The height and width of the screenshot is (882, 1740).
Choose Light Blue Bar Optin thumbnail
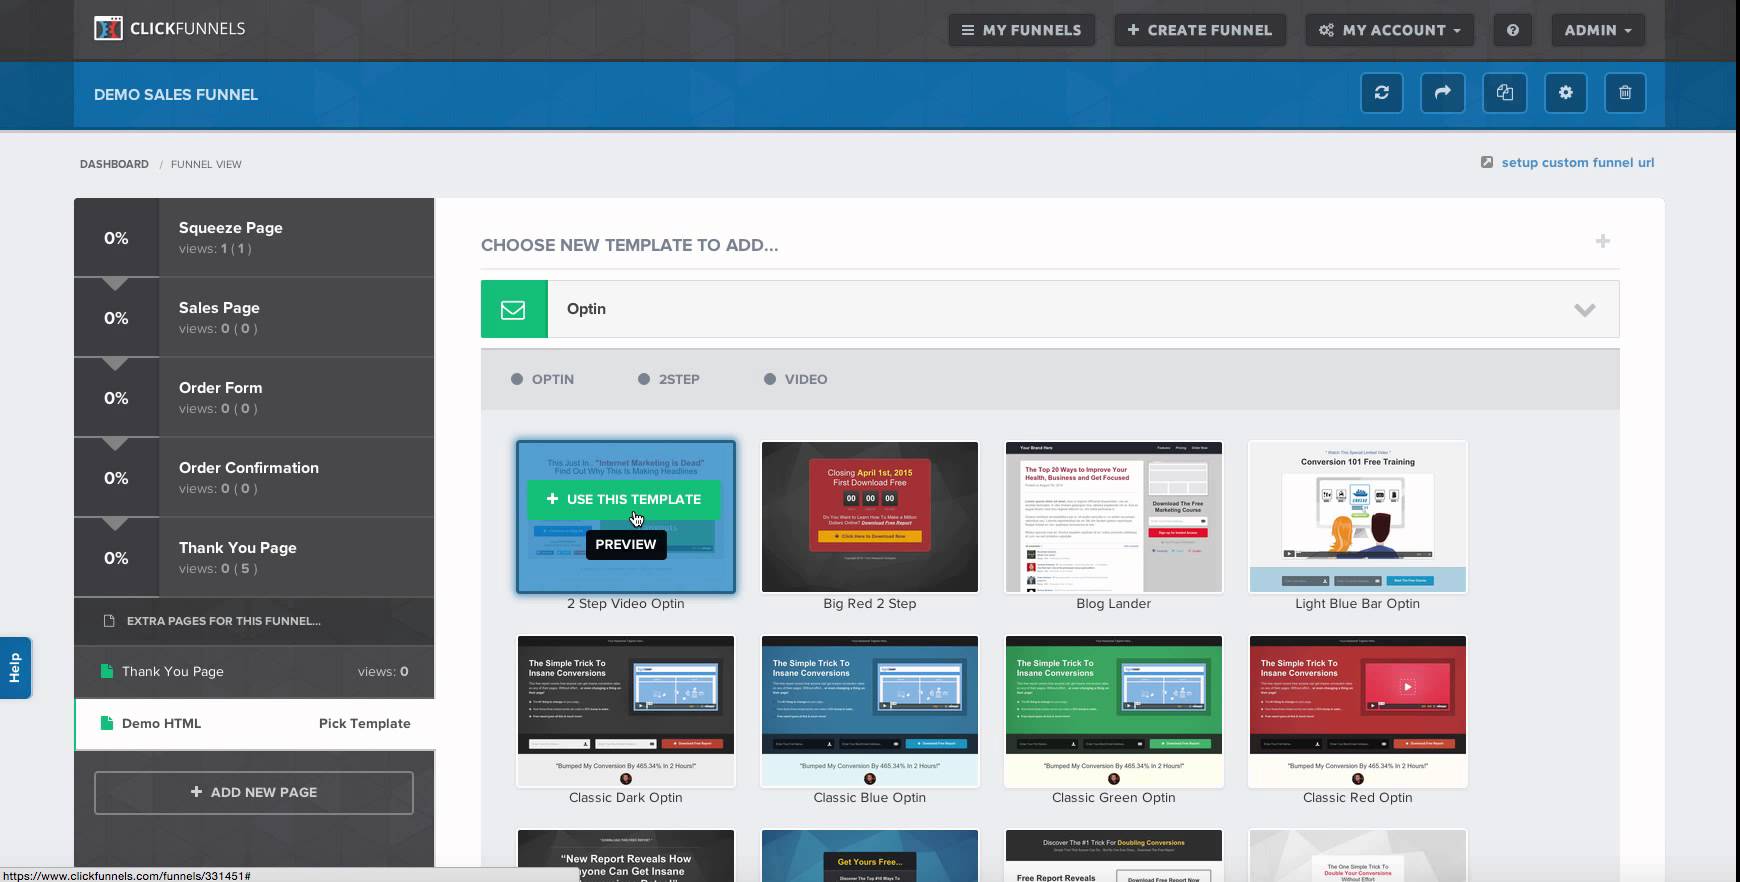click(x=1358, y=517)
